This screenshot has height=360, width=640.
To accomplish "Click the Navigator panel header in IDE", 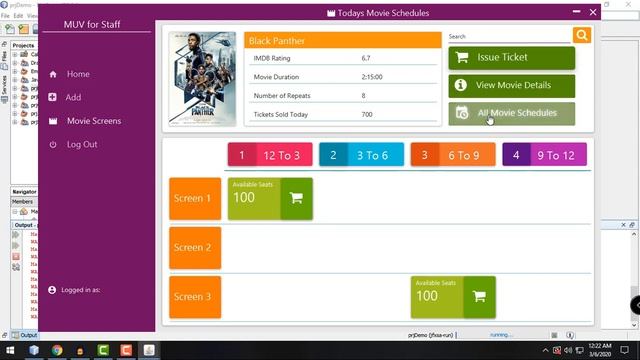I will click(x=24, y=191).
